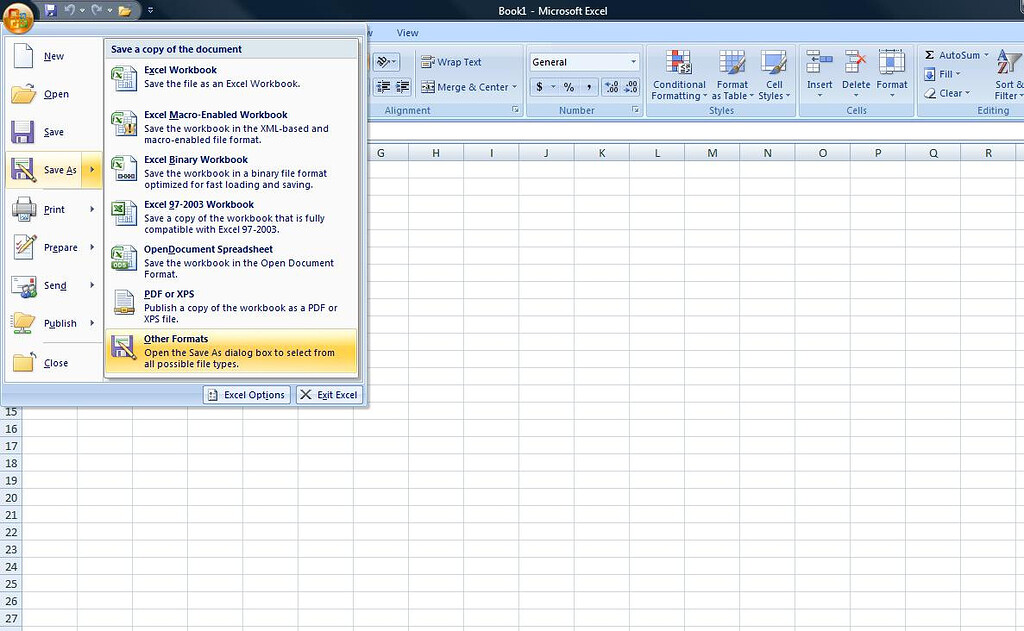The image size is (1024, 631).
Task: Apply the Accounting Number Format
Action: (x=541, y=87)
